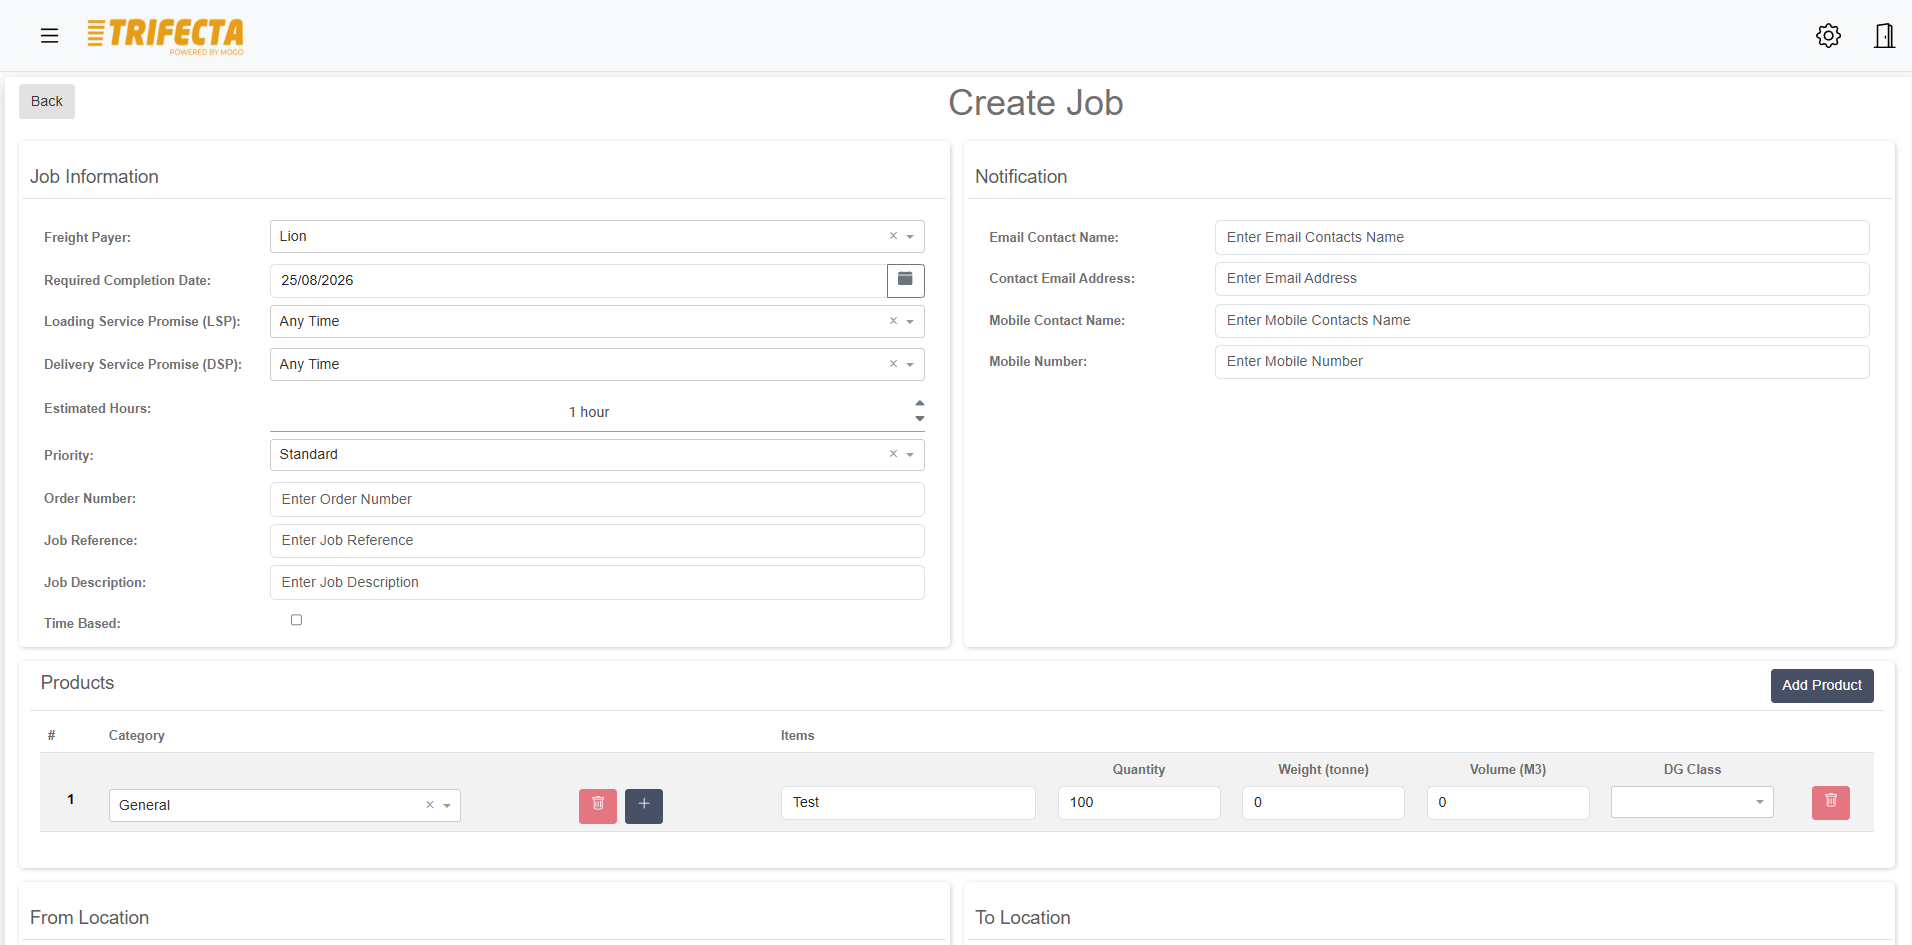Focus the Required Completion Date field
The width and height of the screenshot is (1912, 945).
578,280
